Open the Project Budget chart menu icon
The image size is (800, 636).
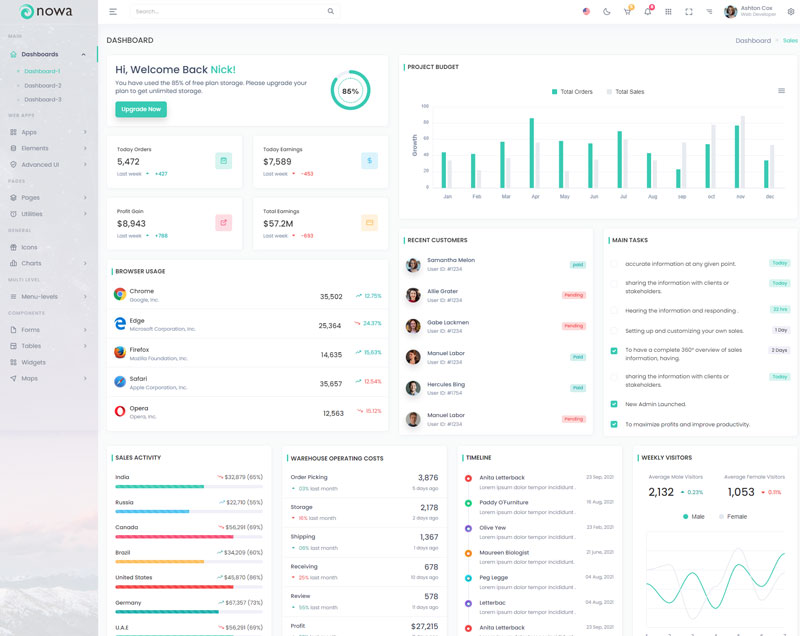(781, 91)
